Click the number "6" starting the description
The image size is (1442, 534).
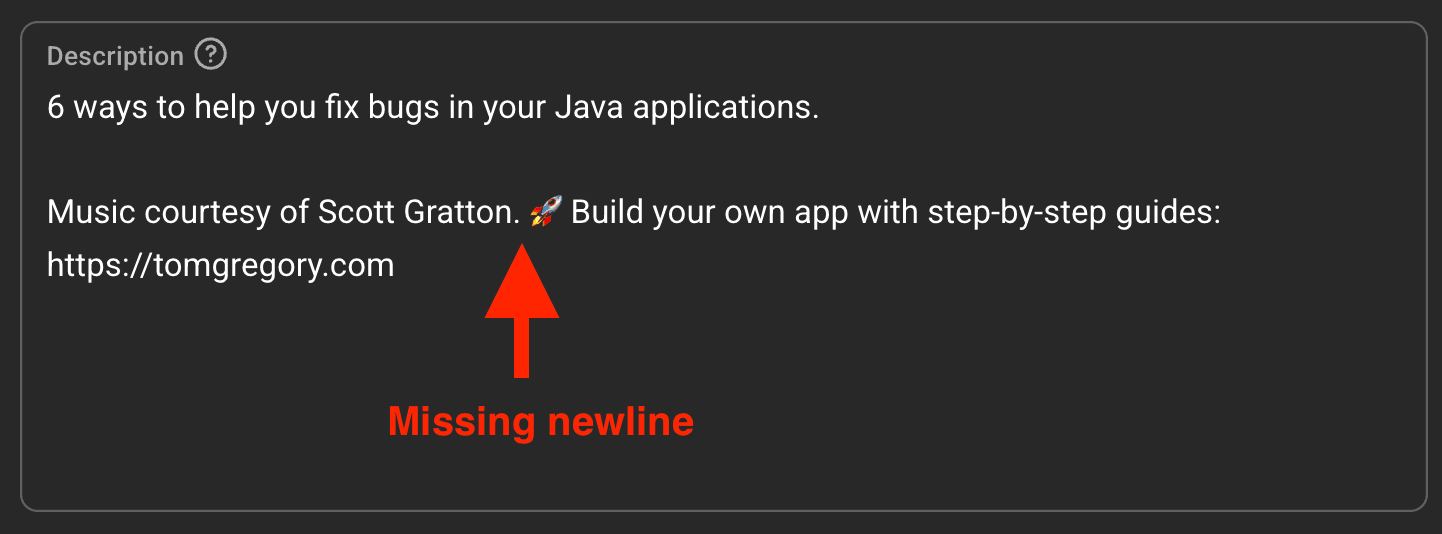click(56, 108)
